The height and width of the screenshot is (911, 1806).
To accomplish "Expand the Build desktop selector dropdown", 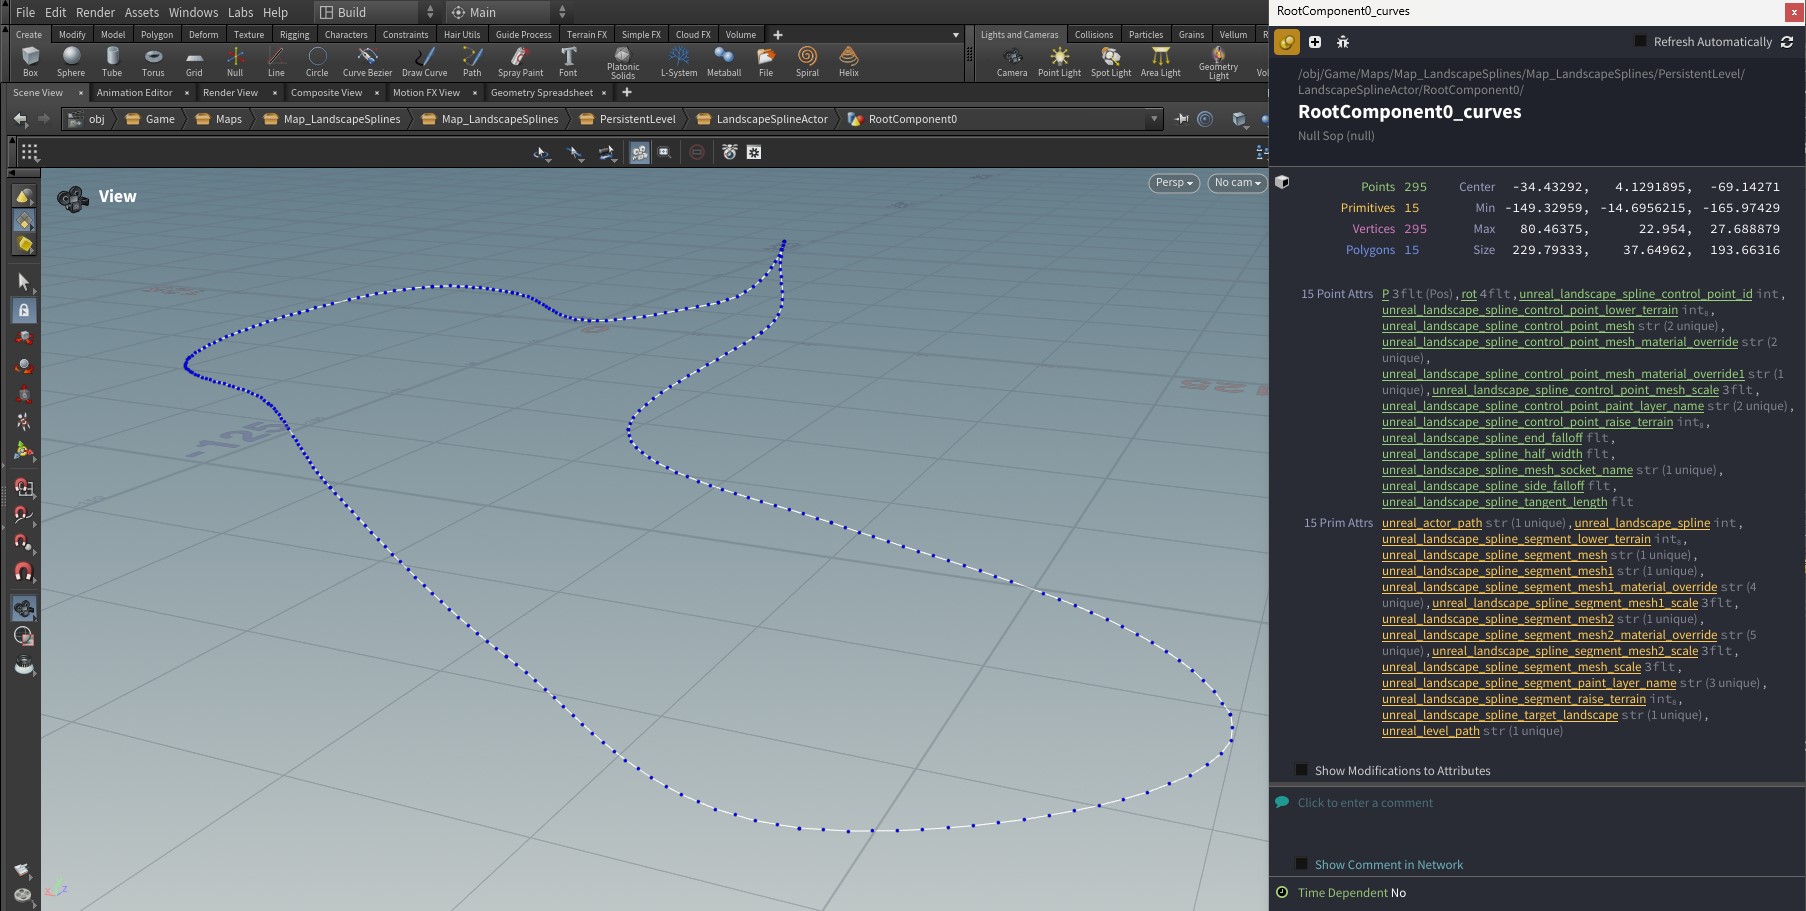I will point(377,12).
